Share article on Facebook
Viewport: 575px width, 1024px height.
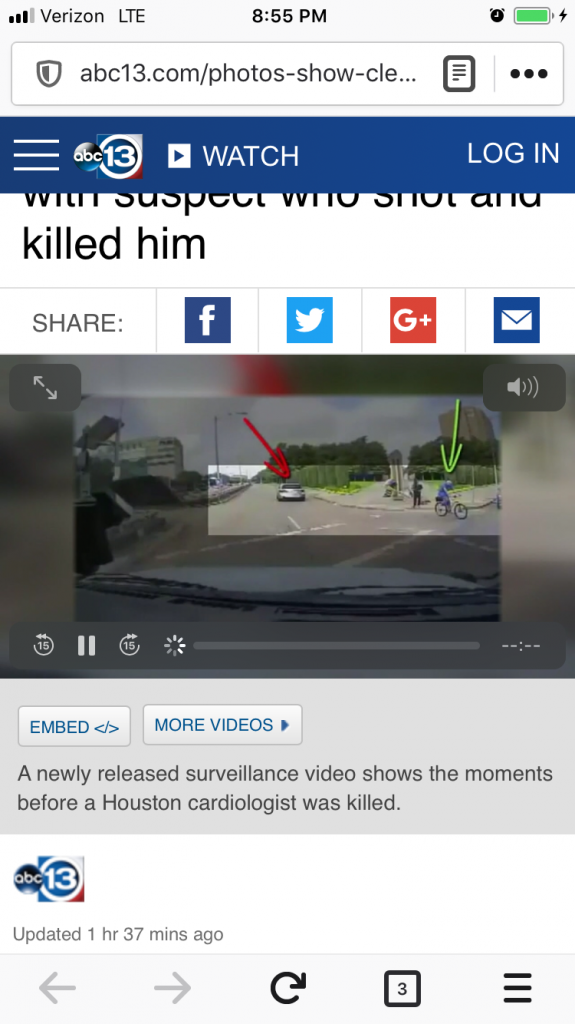coord(208,320)
